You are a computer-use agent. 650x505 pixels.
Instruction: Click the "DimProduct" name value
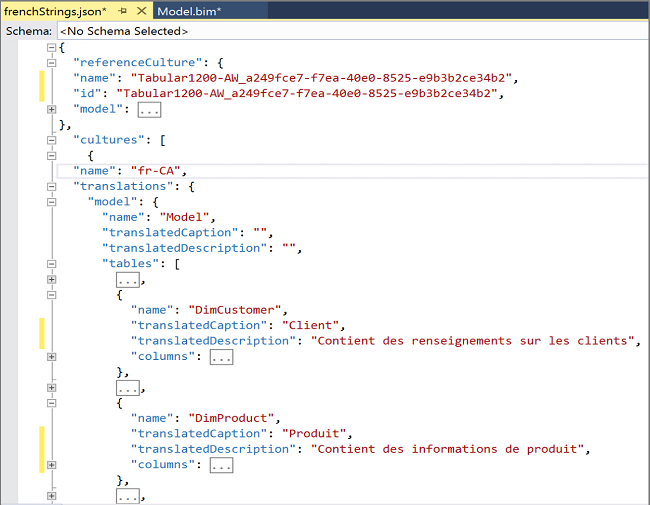(x=231, y=418)
